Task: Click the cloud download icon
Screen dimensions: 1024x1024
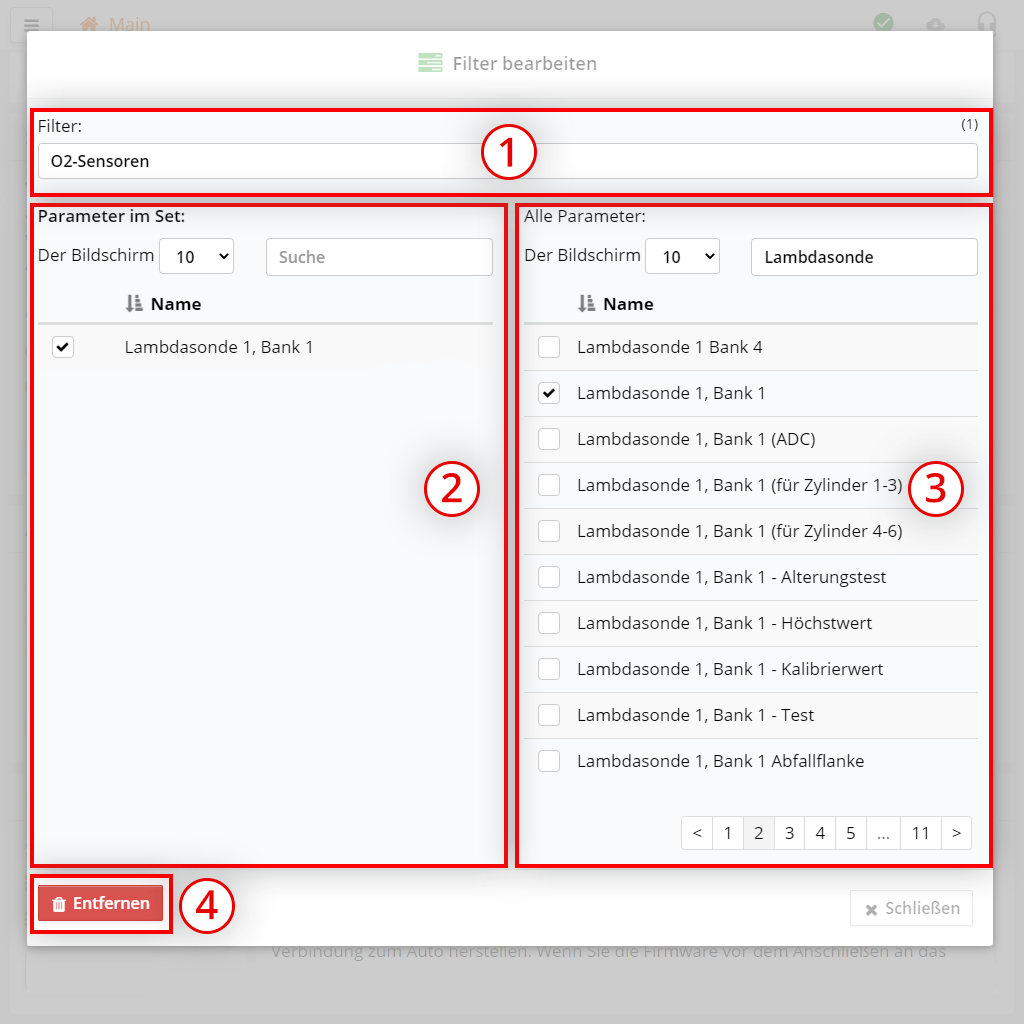Action: [935, 24]
